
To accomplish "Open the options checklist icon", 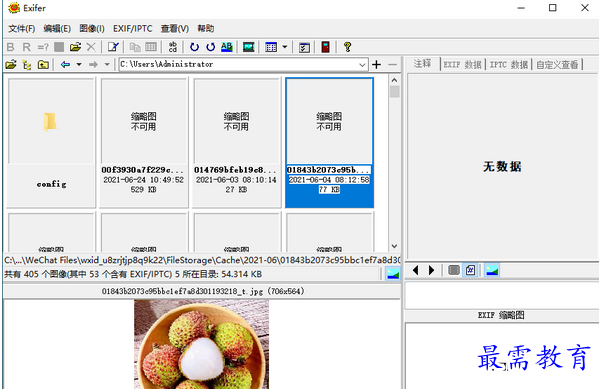I will pyautogui.click(x=304, y=47).
